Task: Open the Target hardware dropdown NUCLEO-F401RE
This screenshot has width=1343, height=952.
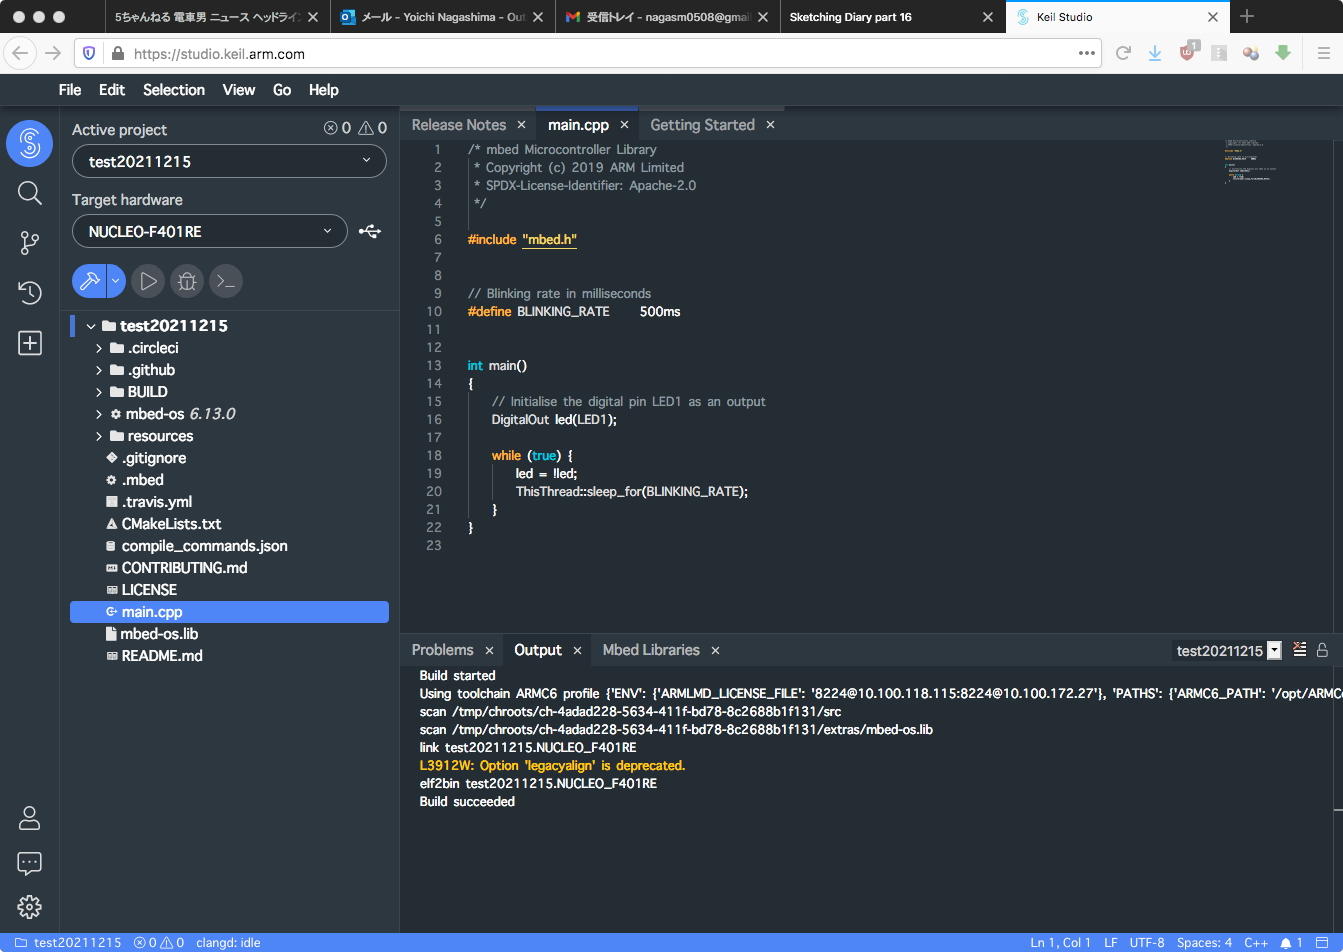Action: coord(210,231)
